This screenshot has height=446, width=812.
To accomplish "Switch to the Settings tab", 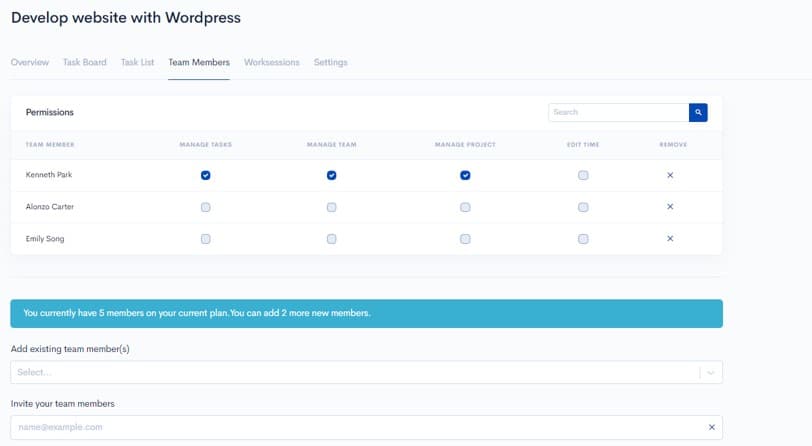I will [x=330, y=62].
